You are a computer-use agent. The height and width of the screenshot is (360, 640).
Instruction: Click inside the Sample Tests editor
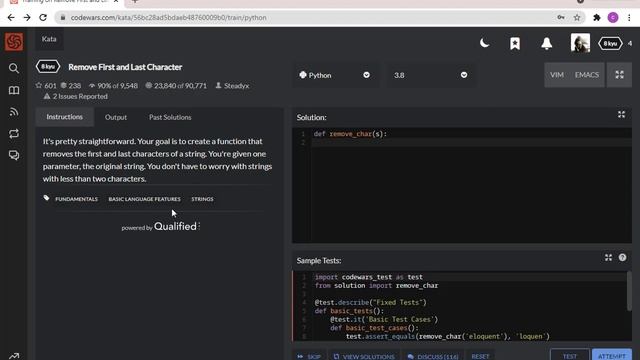(459, 306)
